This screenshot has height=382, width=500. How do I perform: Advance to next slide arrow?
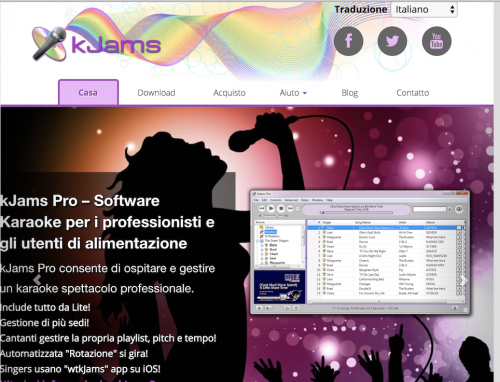(x=464, y=280)
